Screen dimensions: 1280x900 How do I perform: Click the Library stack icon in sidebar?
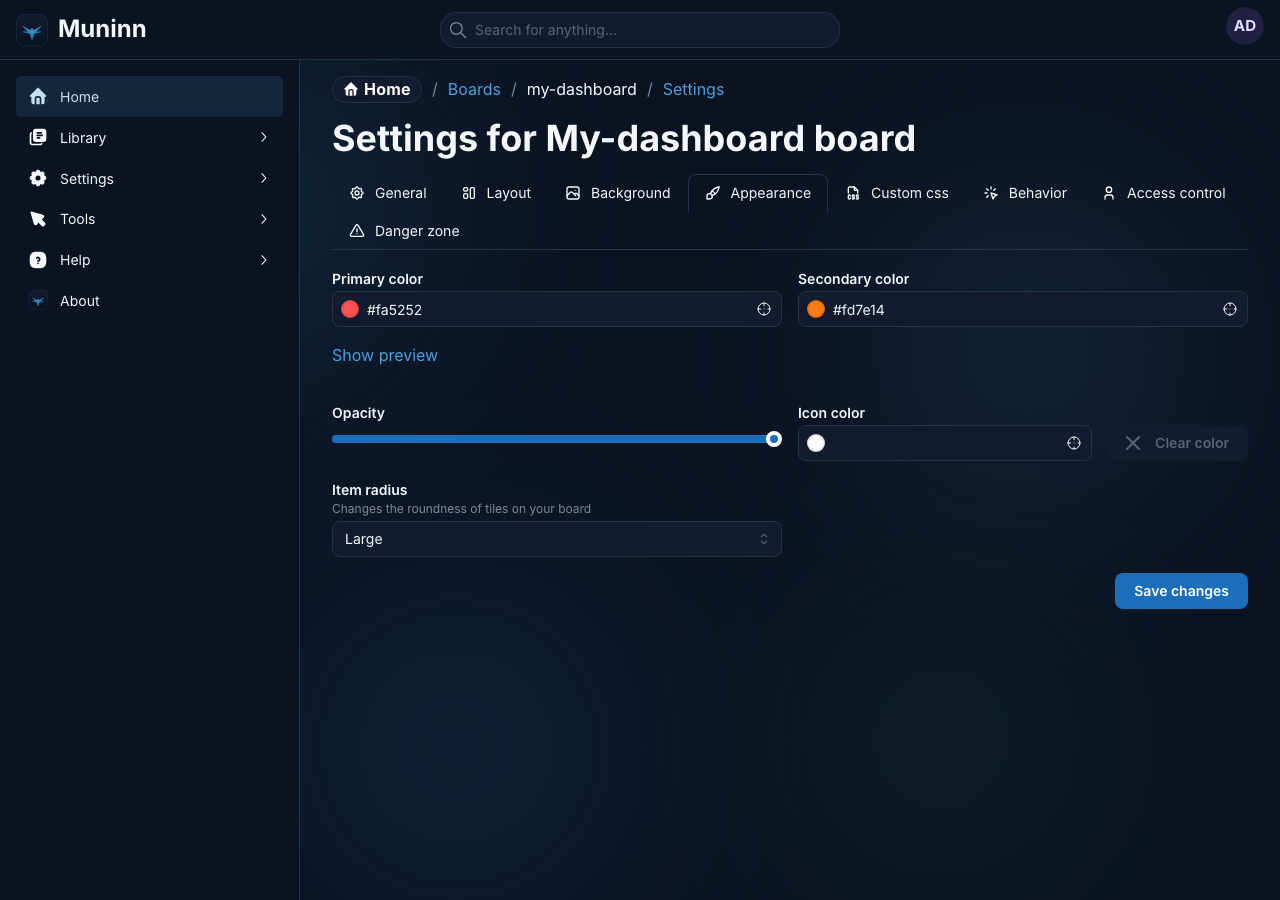point(38,138)
